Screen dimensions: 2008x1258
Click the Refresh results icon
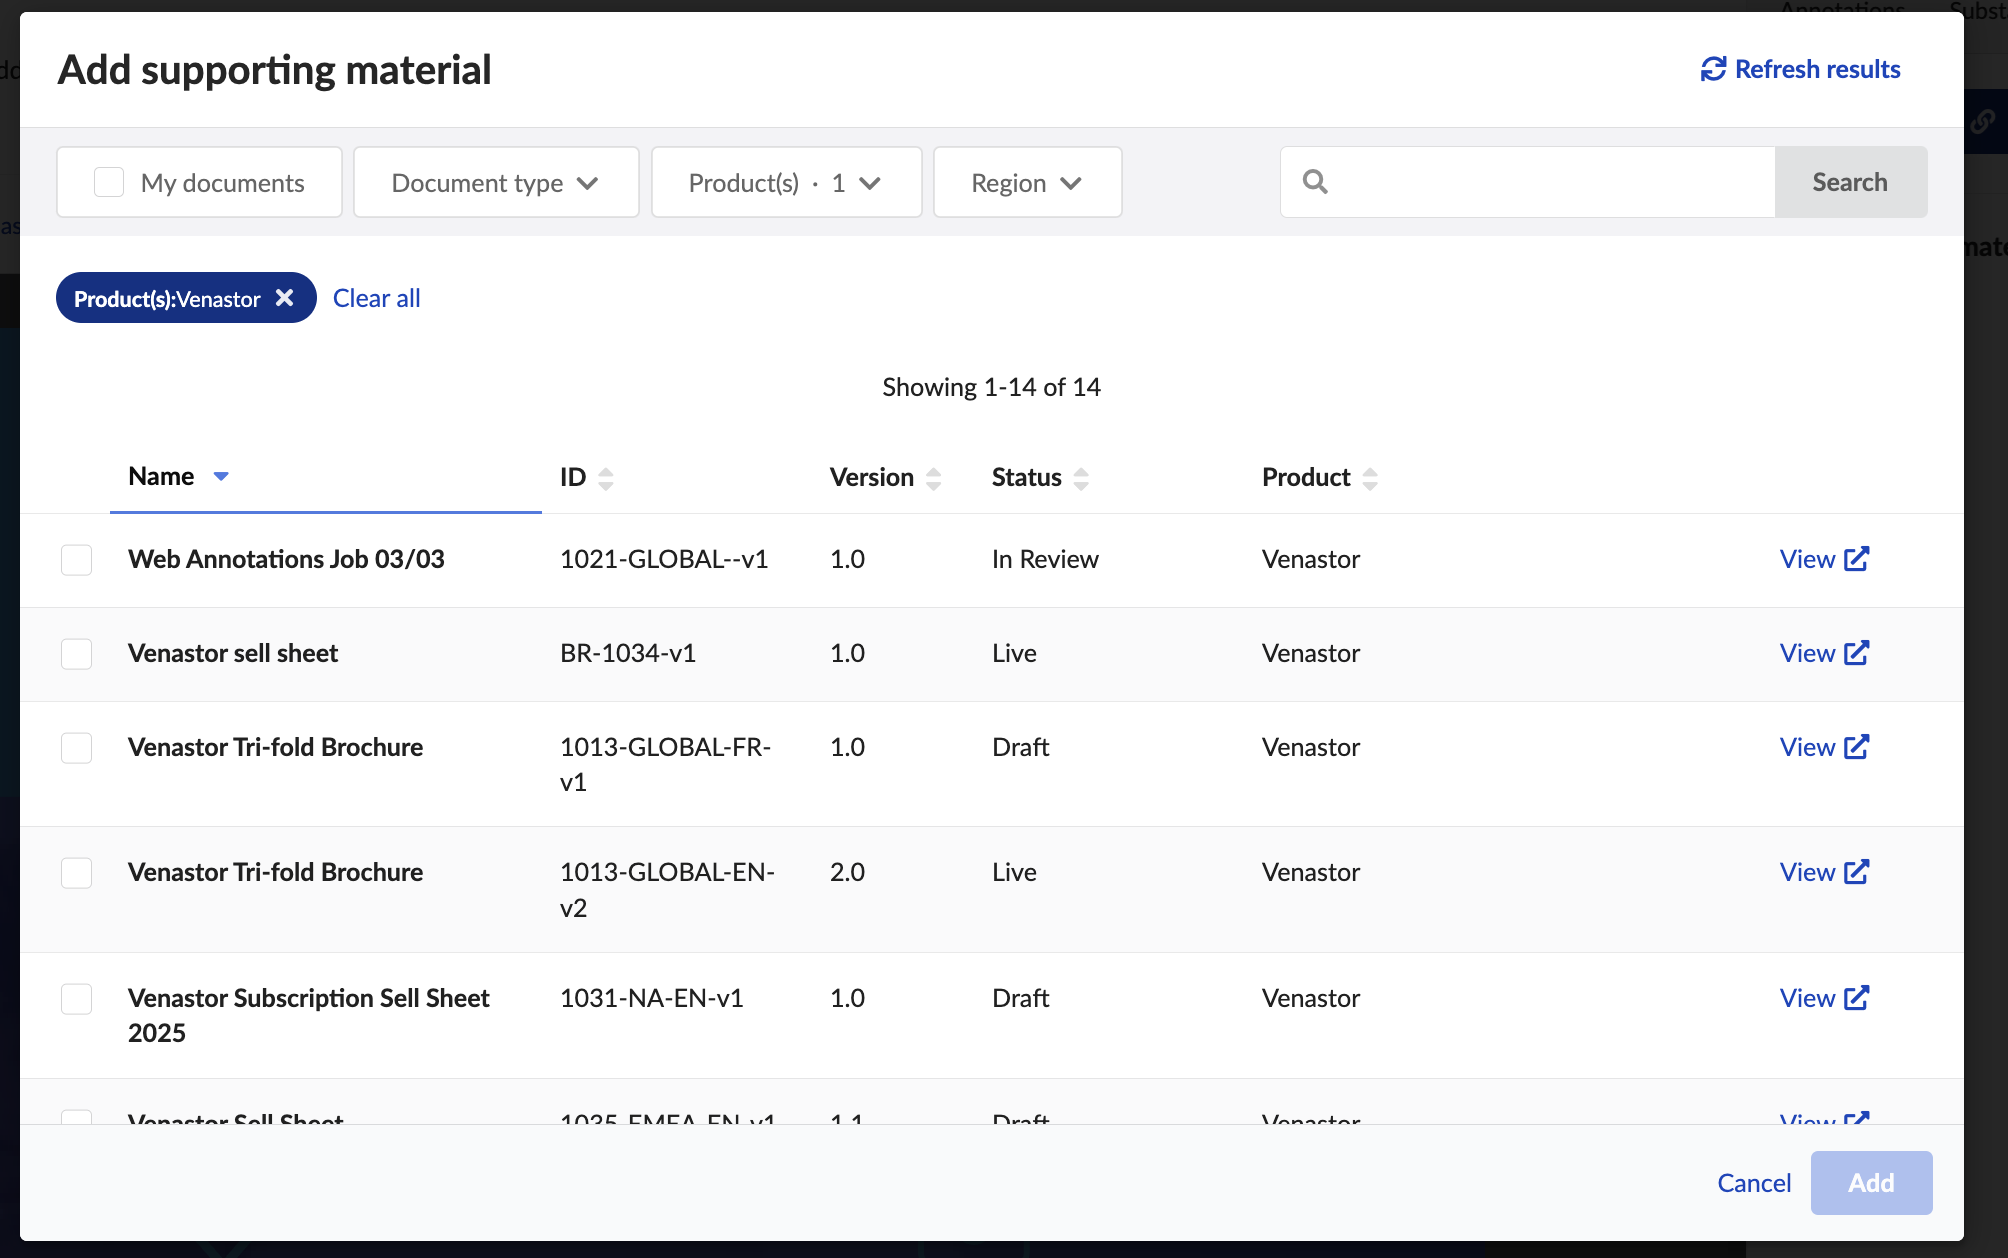pyautogui.click(x=1713, y=69)
